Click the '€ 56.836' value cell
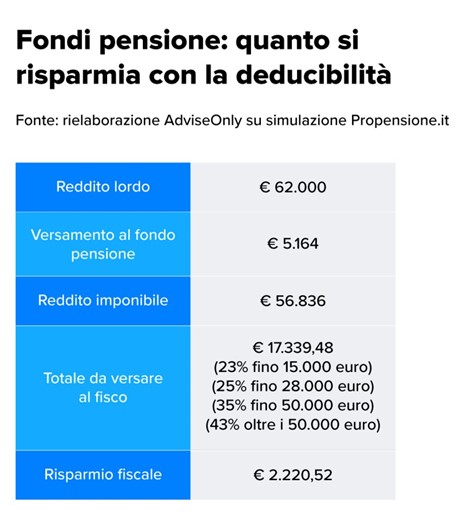 coord(293,301)
